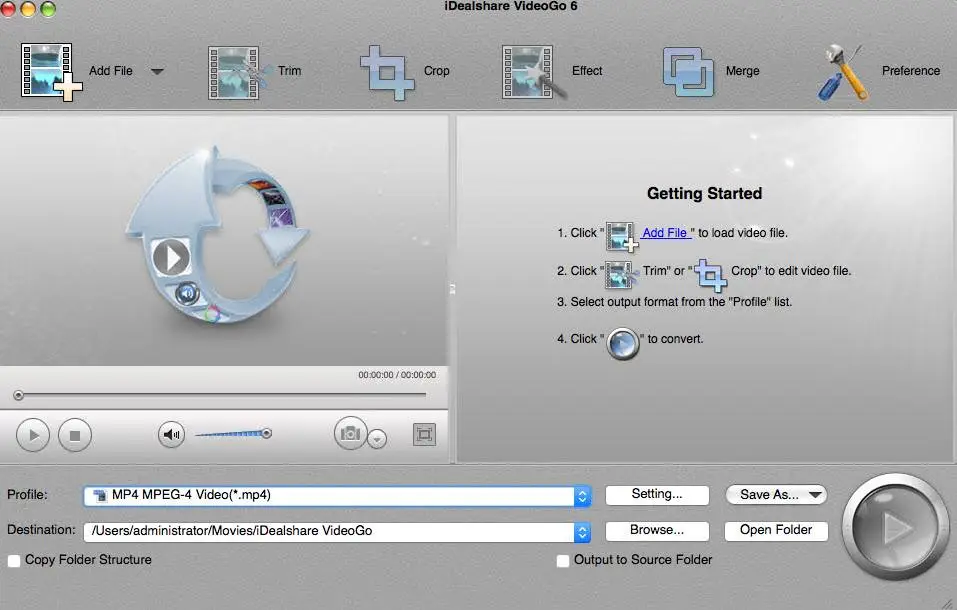Click the Crop icon in Getting Started step 2
Image resolution: width=957 pixels, height=610 pixels.
[x=711, y=274]
